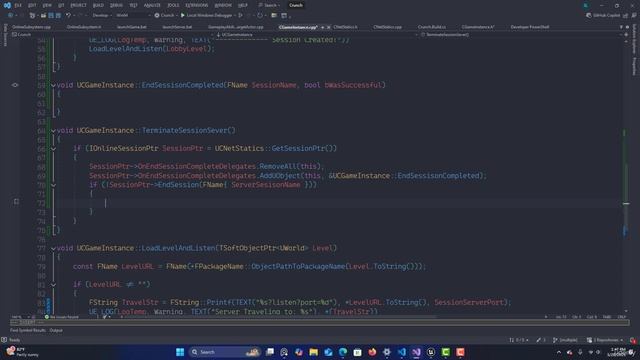Open the Tools menu
The width and height of the screenshot is (640, 360).
(x=173, y=5)
